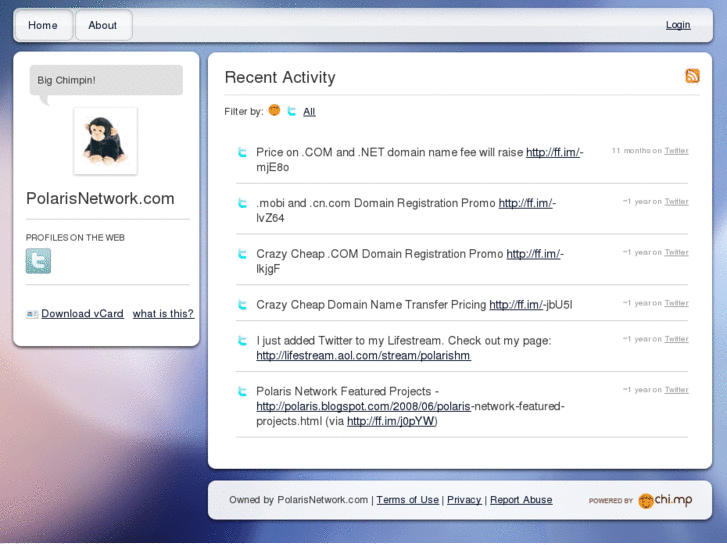Screen dimensions: 727x545
Task: Click the chimp profile picture
Action: (x=105, y=141)
